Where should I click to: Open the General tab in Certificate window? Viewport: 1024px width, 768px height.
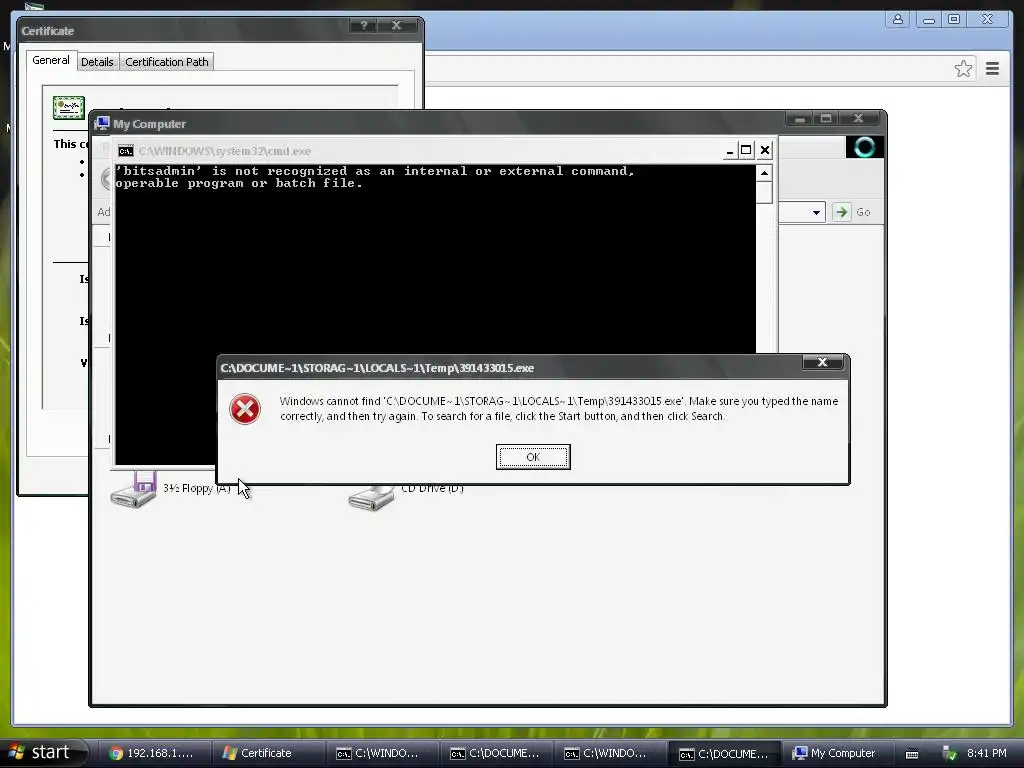click(51, 60)
